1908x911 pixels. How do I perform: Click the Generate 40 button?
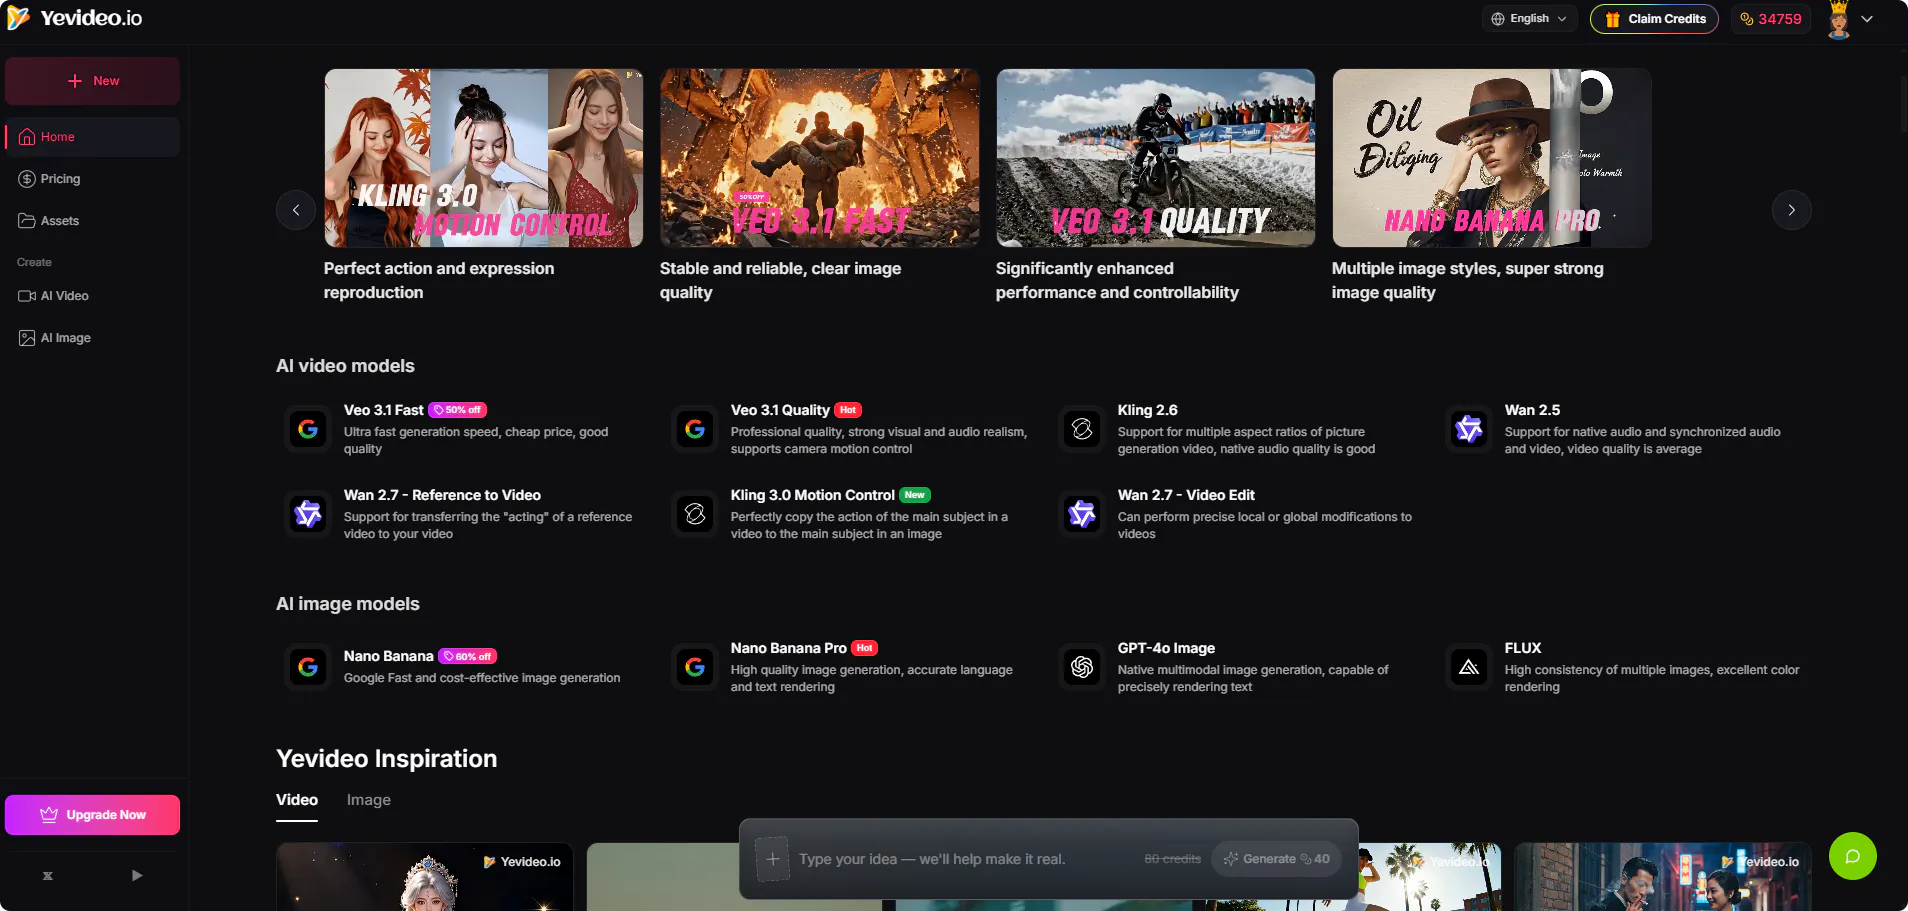[x=1276, y=859]
